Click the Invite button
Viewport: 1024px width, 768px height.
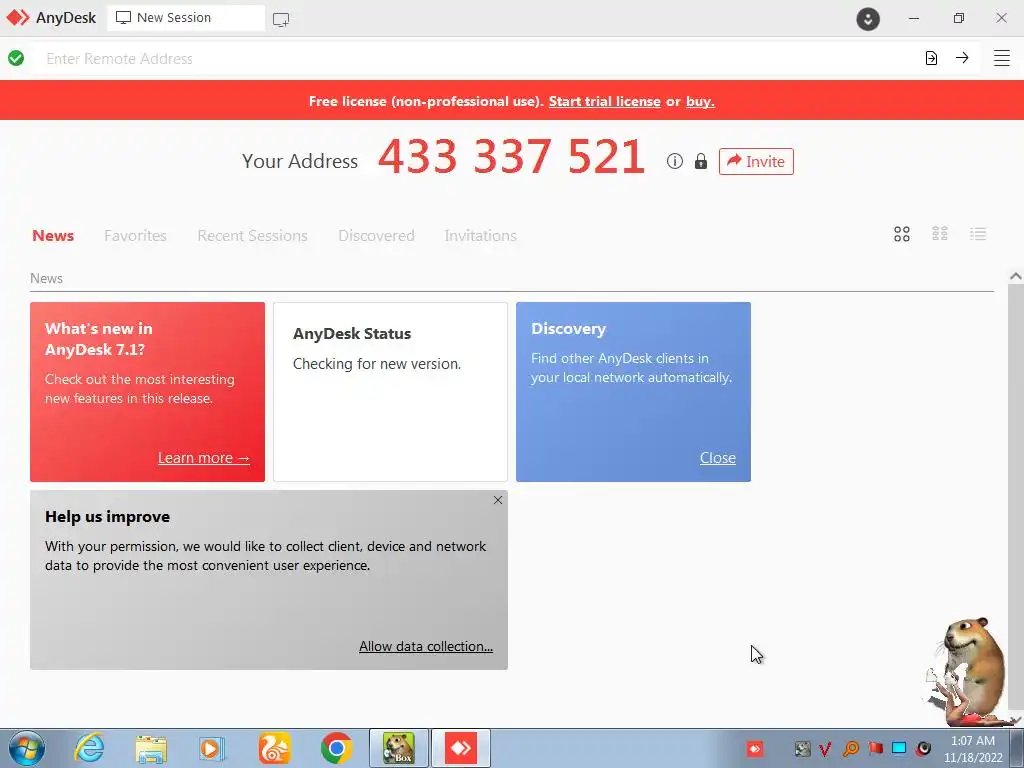(x=756, y=161)
